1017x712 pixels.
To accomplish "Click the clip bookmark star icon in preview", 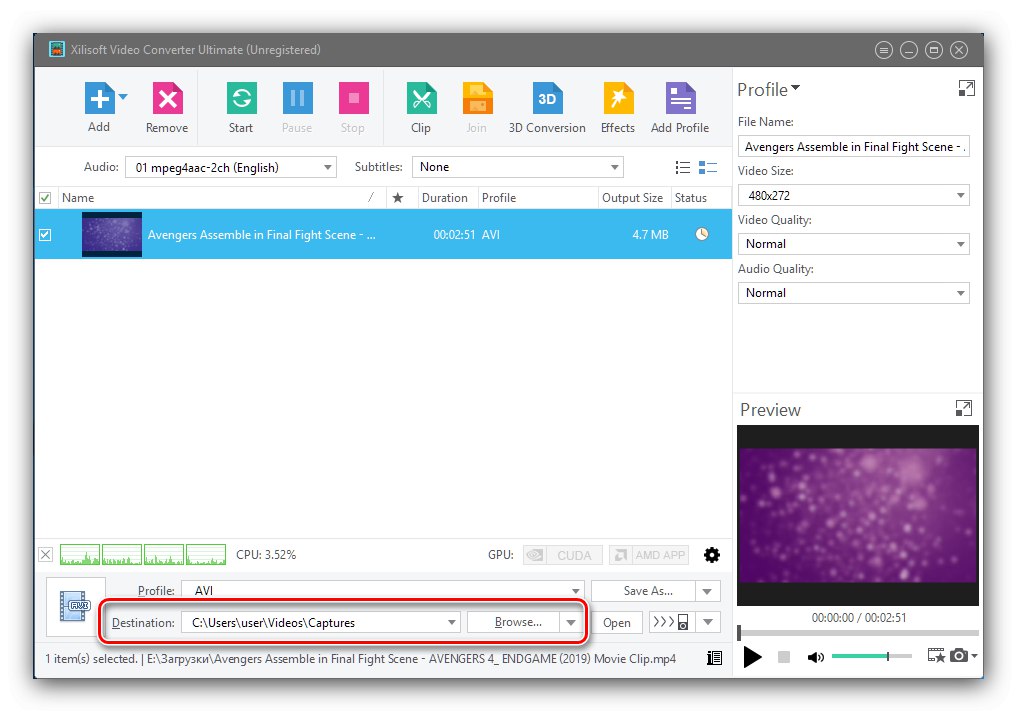I will 936,656.
